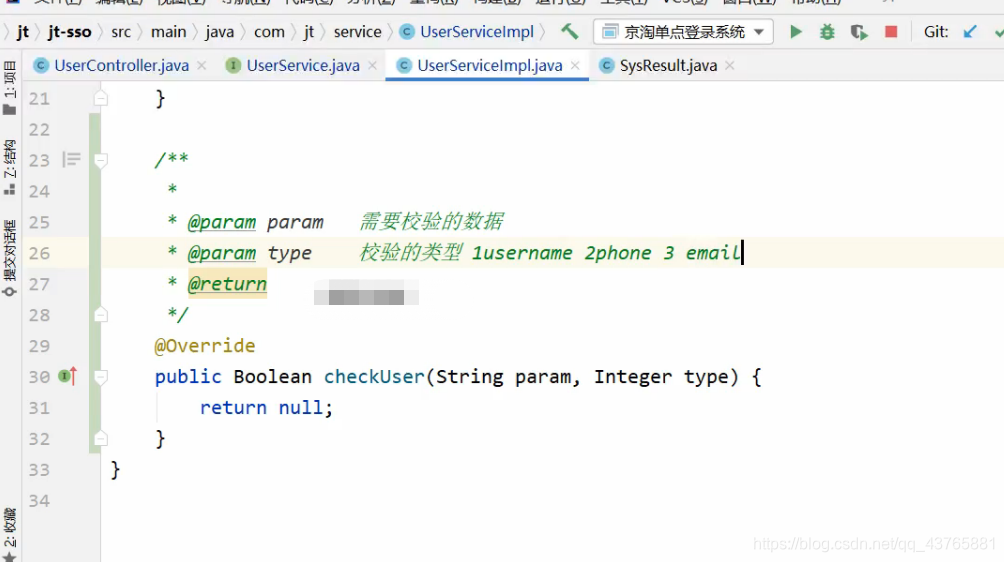Click line number 34 in gutter

[39, 501]
